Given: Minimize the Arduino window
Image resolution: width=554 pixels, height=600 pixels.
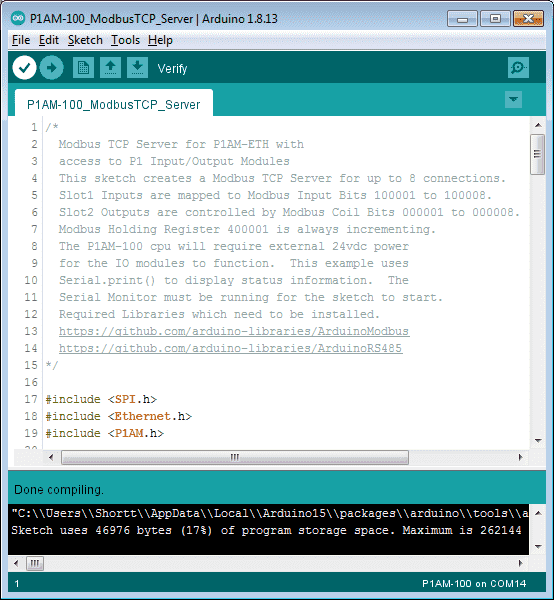Looking at the screenshot, I should pyautogui.click(x=462, y=19).
